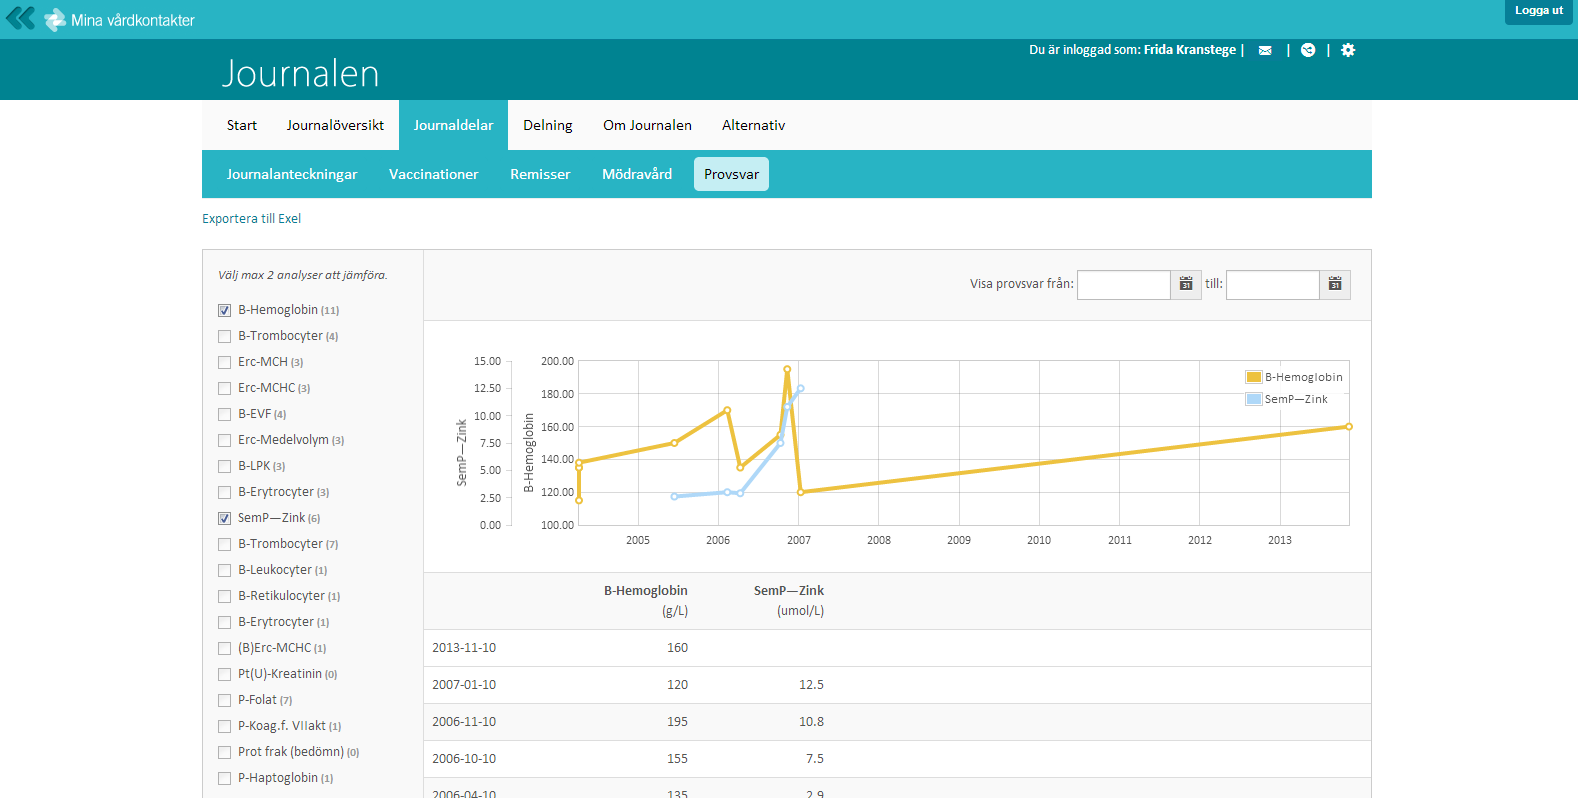Viewport: 1578px width, 798px height.
Task: Check the B-Trombocyter (4) checkbox
Action: click(224, 336)
